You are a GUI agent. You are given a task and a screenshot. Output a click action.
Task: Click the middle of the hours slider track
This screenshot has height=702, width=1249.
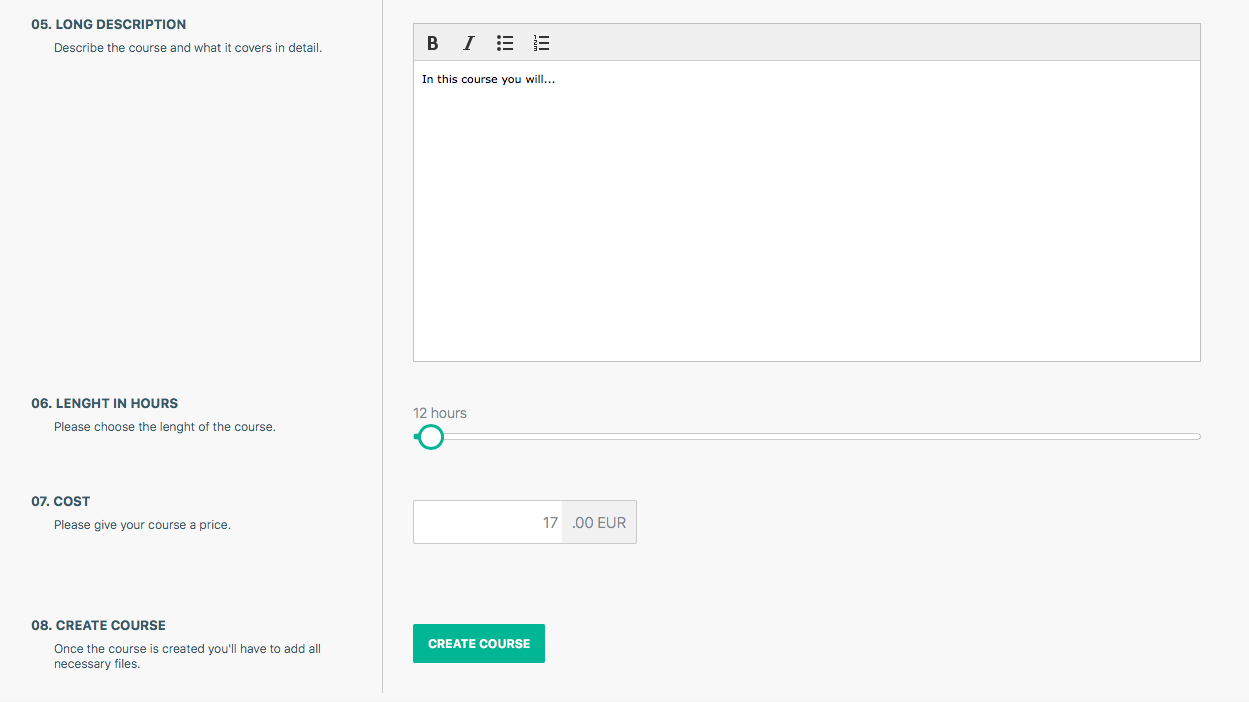pyautogui.click(x=806, y=437)
